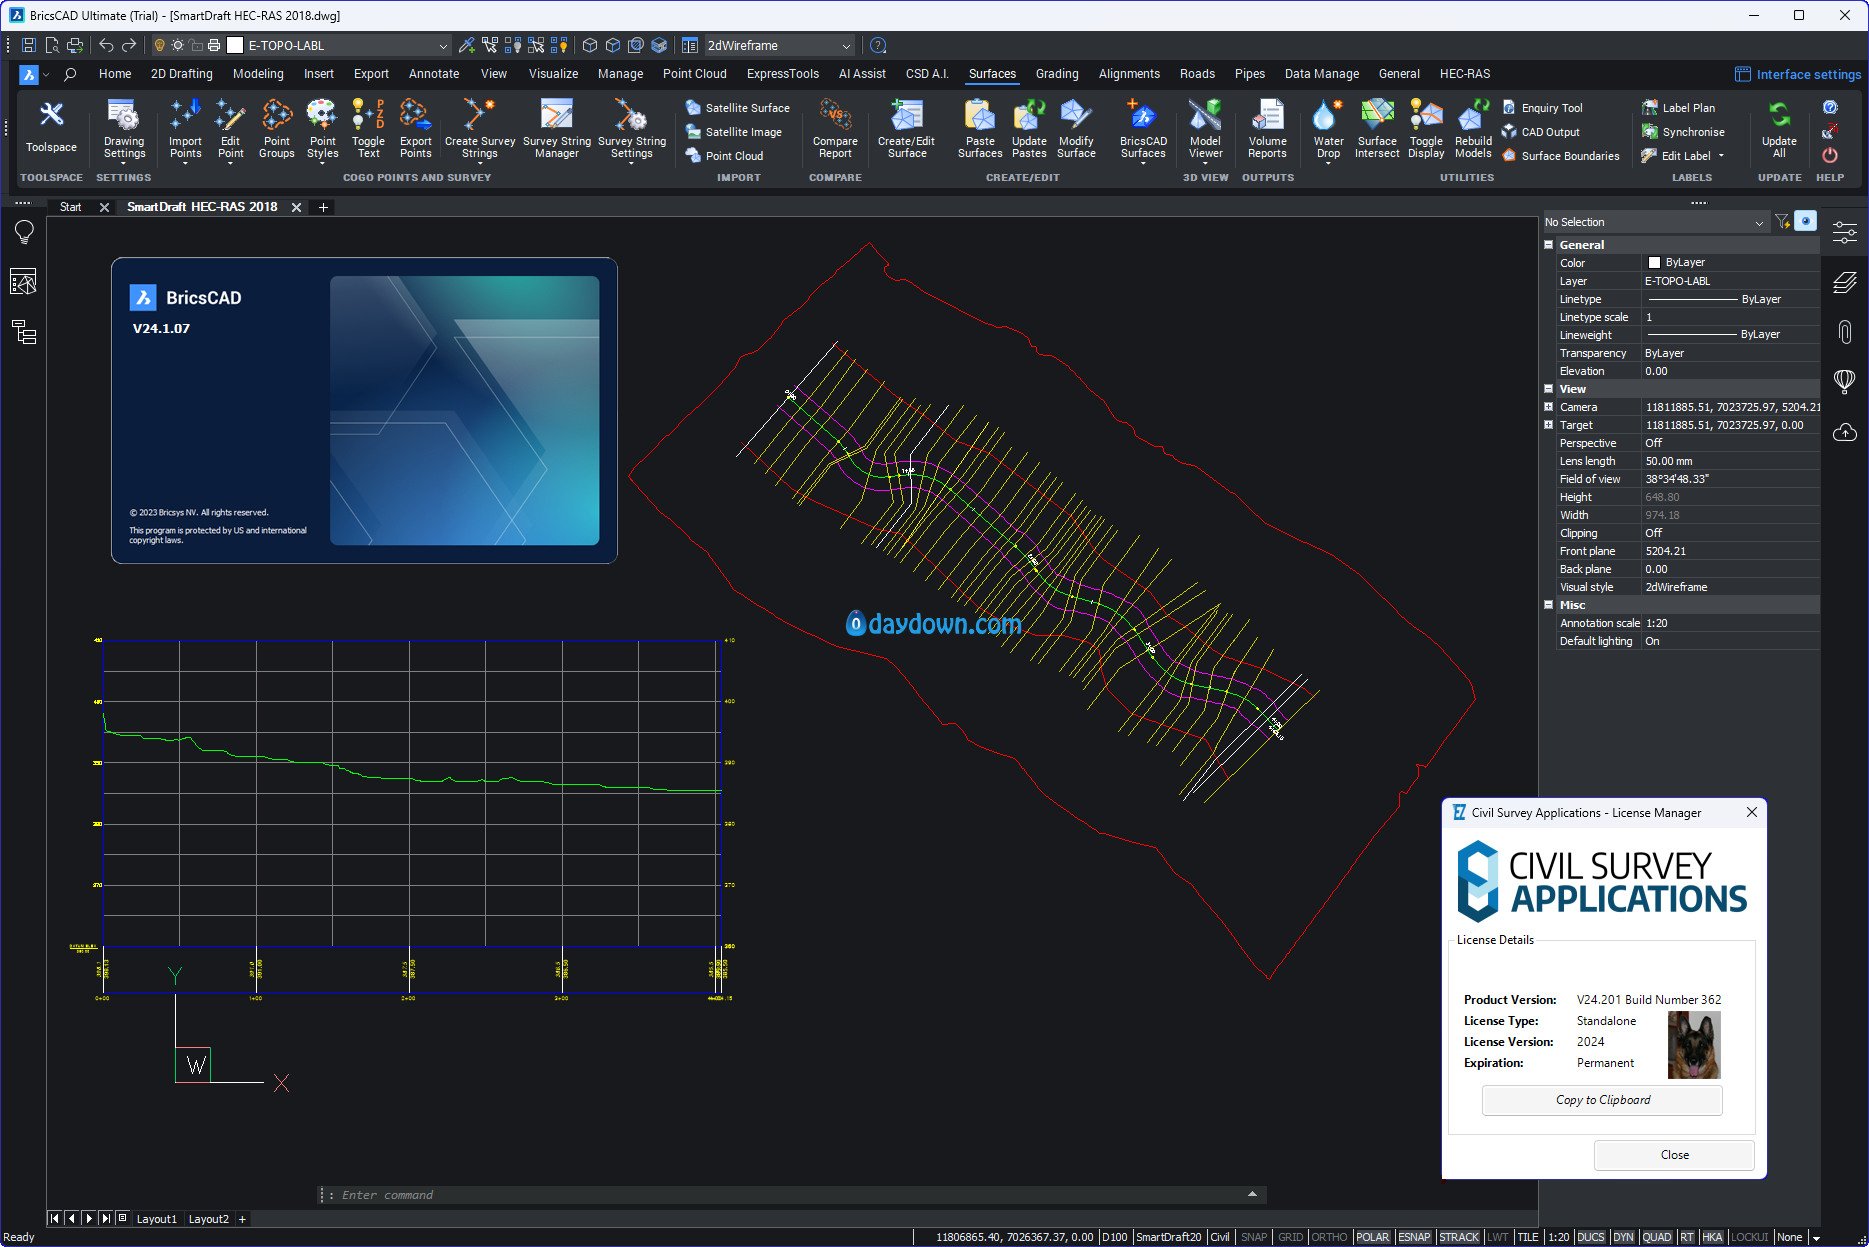Viewport: 1869px width, 1247px height.
Task: Switch to the Layout1 tab
Action: click(x=156, y=1219)
